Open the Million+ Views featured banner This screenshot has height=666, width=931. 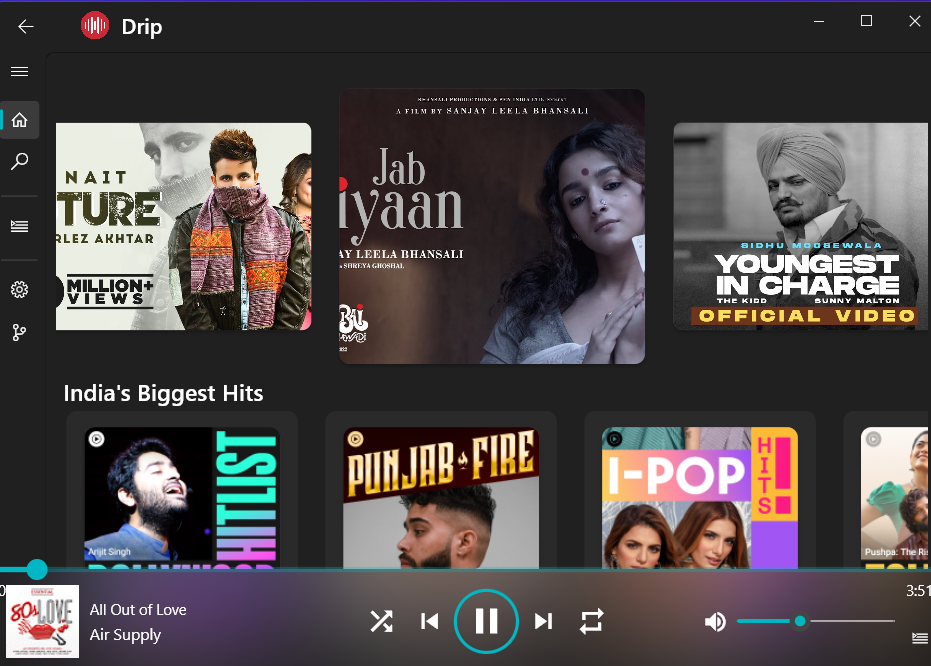[183, 226]
